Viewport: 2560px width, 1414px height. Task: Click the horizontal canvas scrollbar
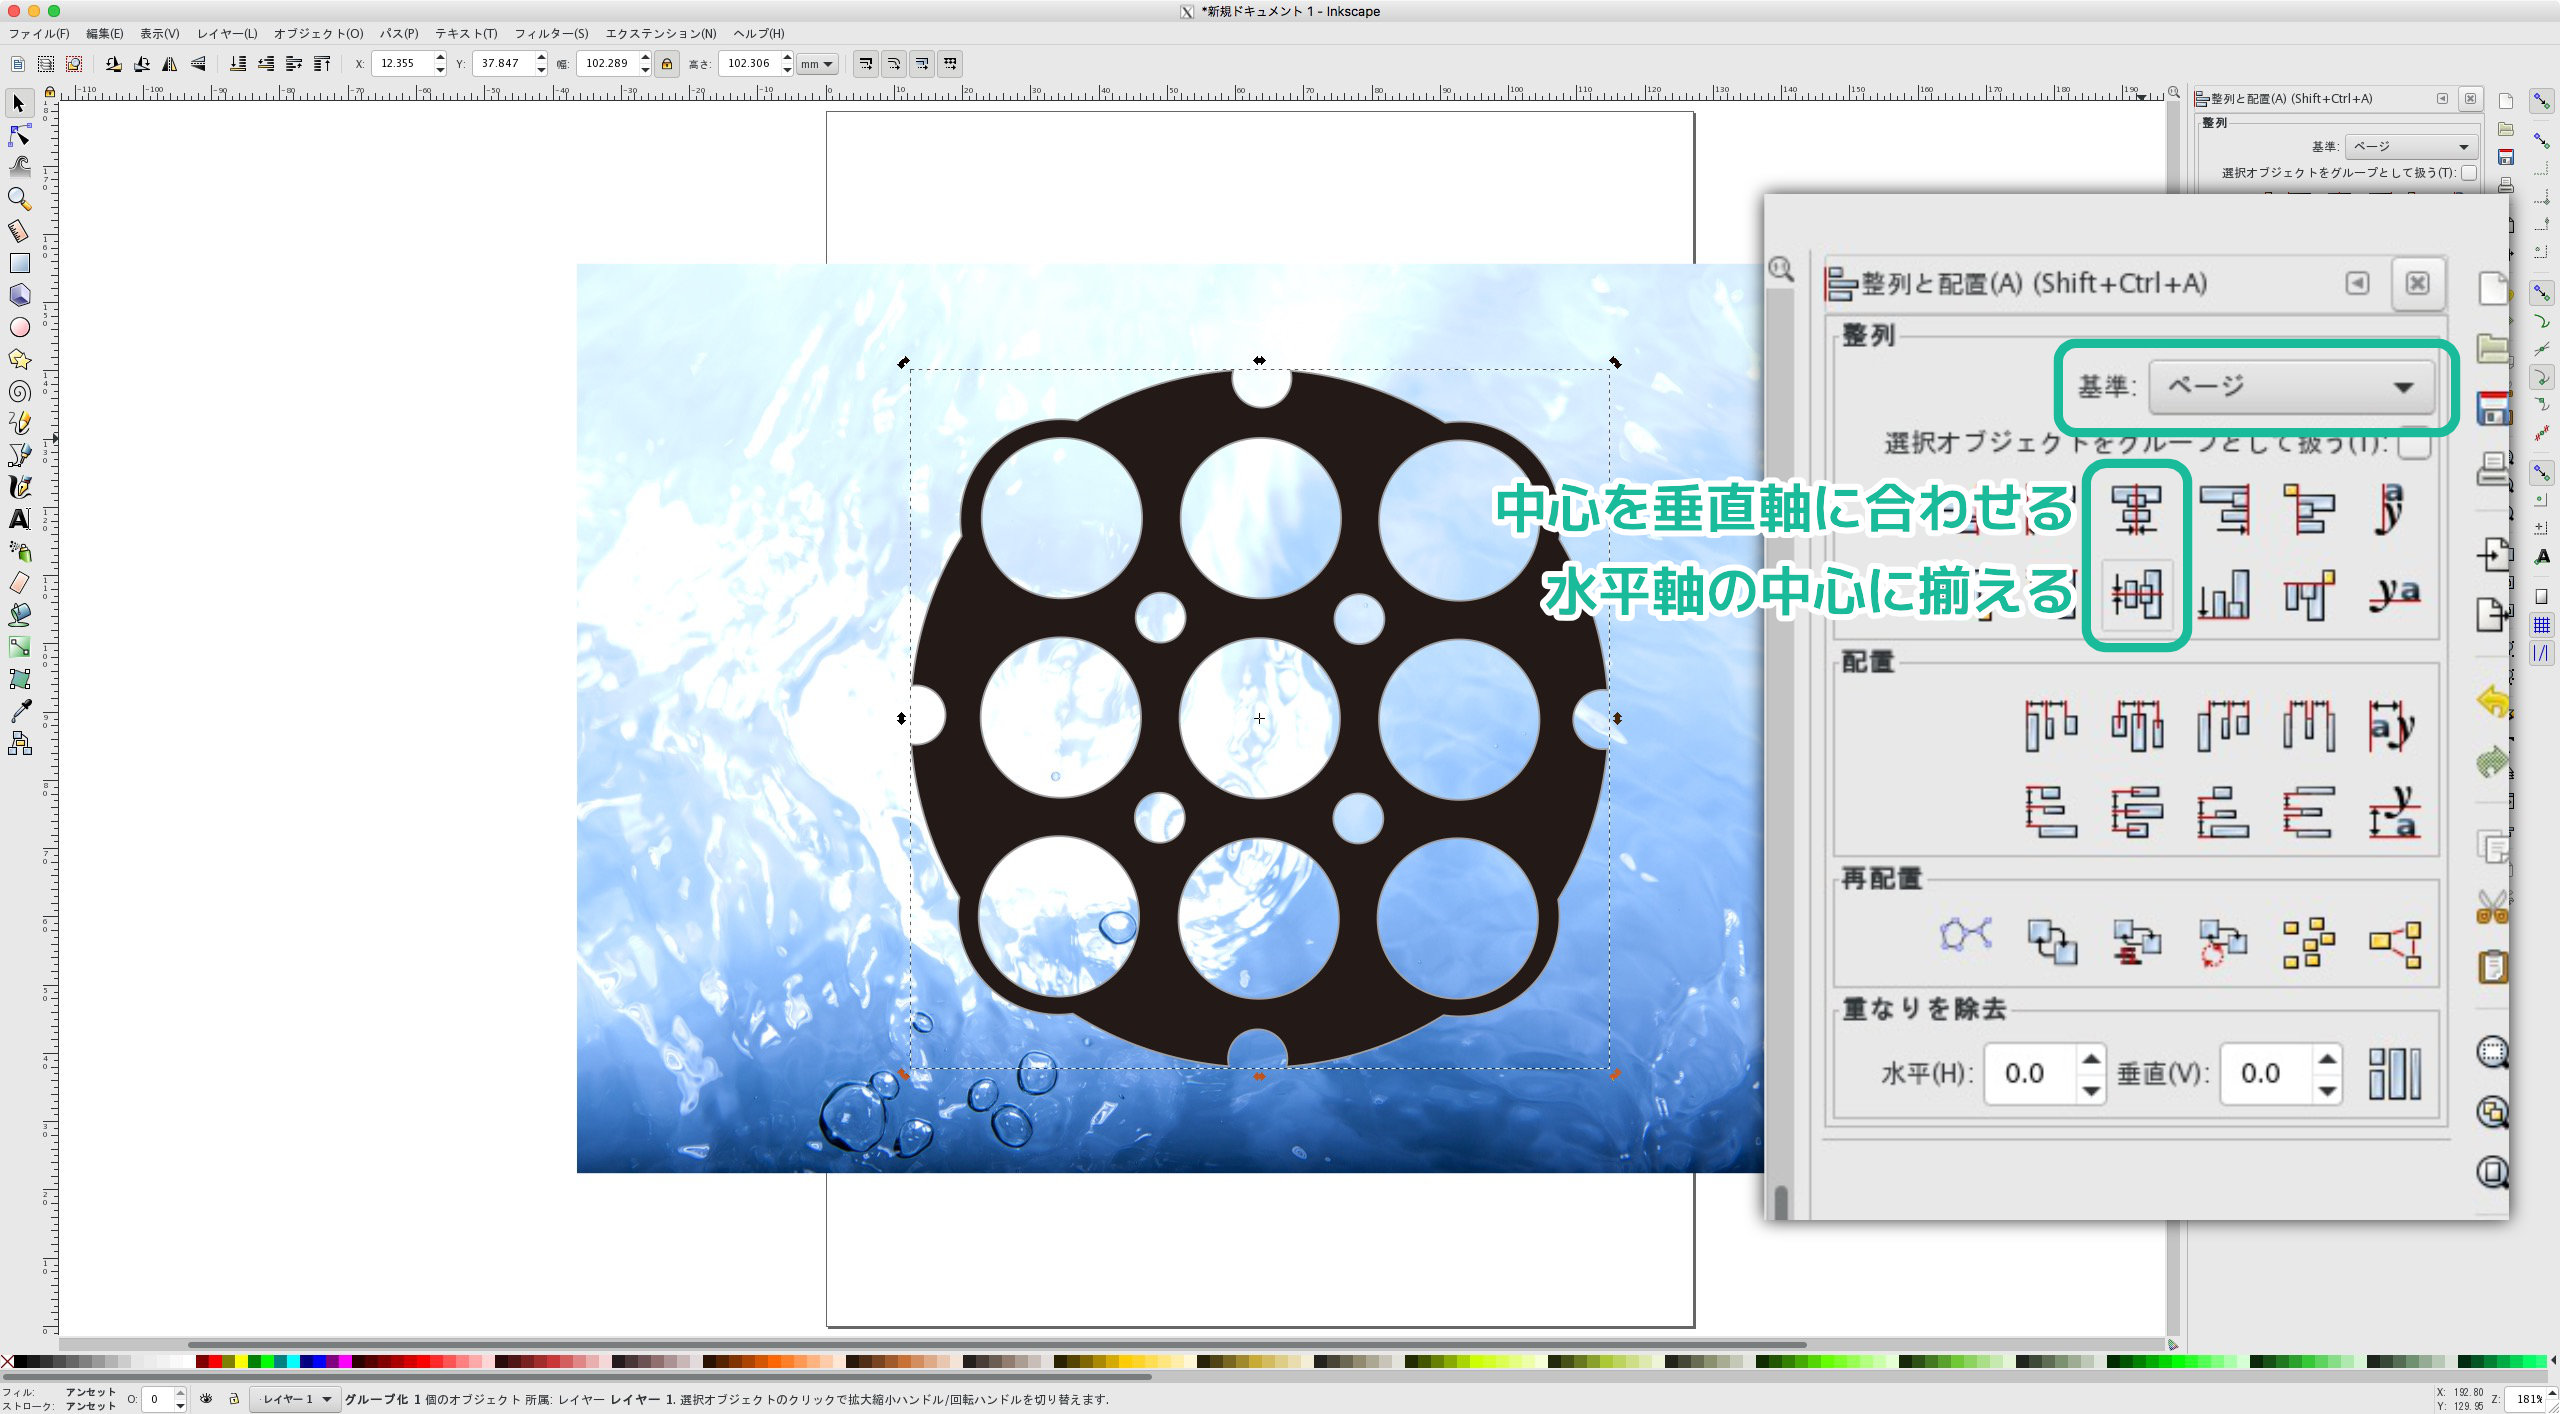[997, 1345]
